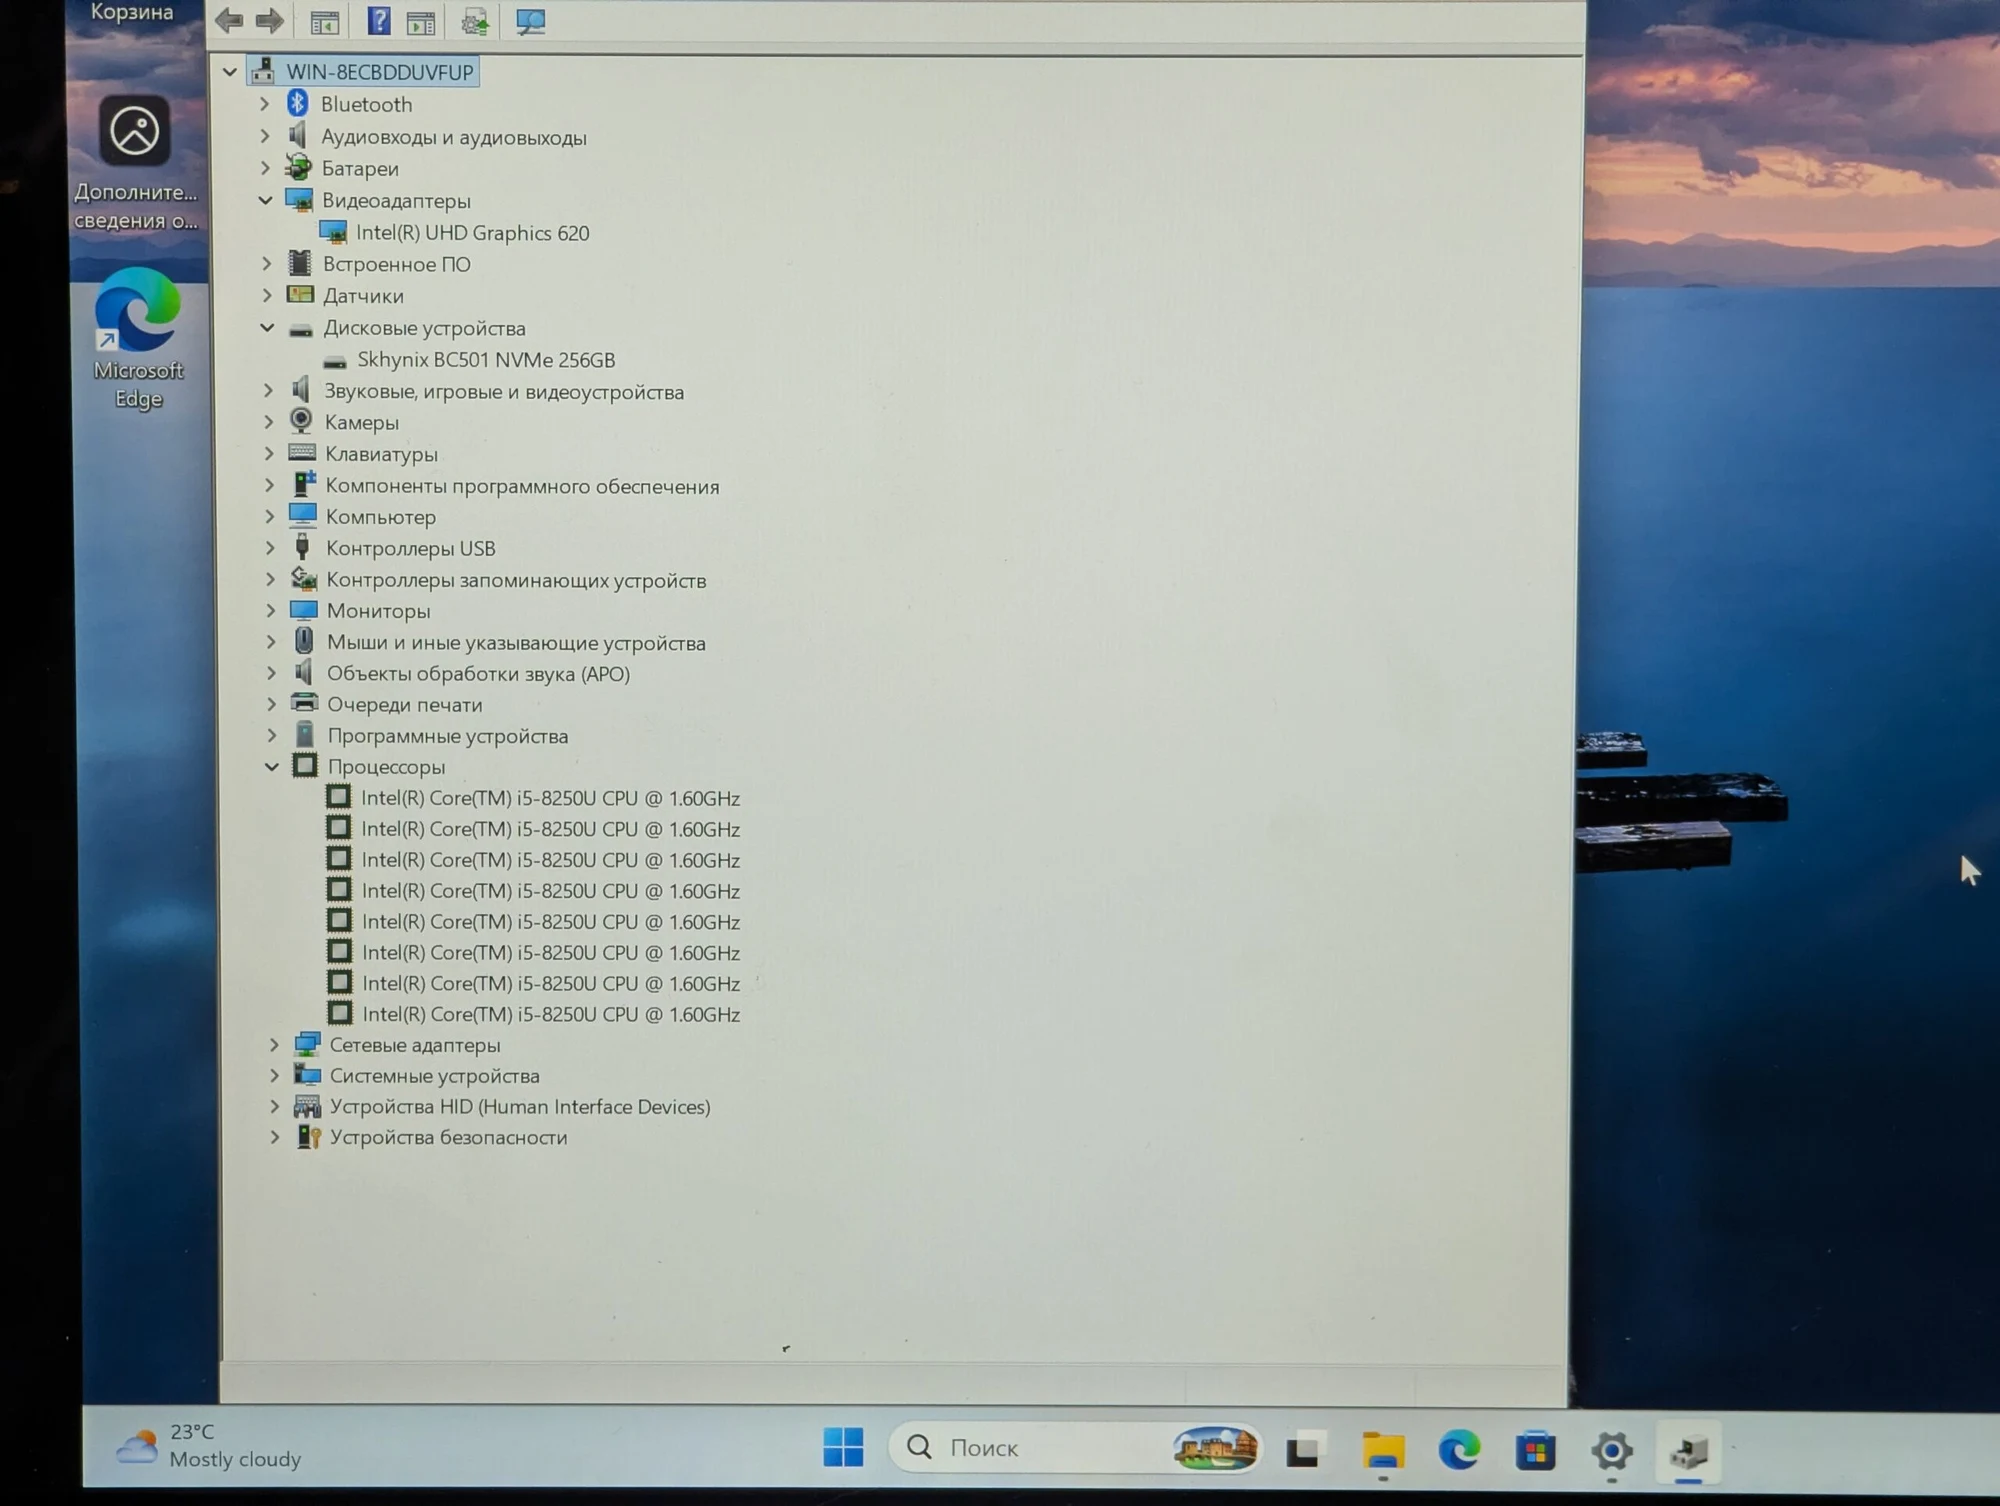Viewport: 2000px width, 1506px height.
Task: Select the Клавиатуры category
Action: (381, 454)
